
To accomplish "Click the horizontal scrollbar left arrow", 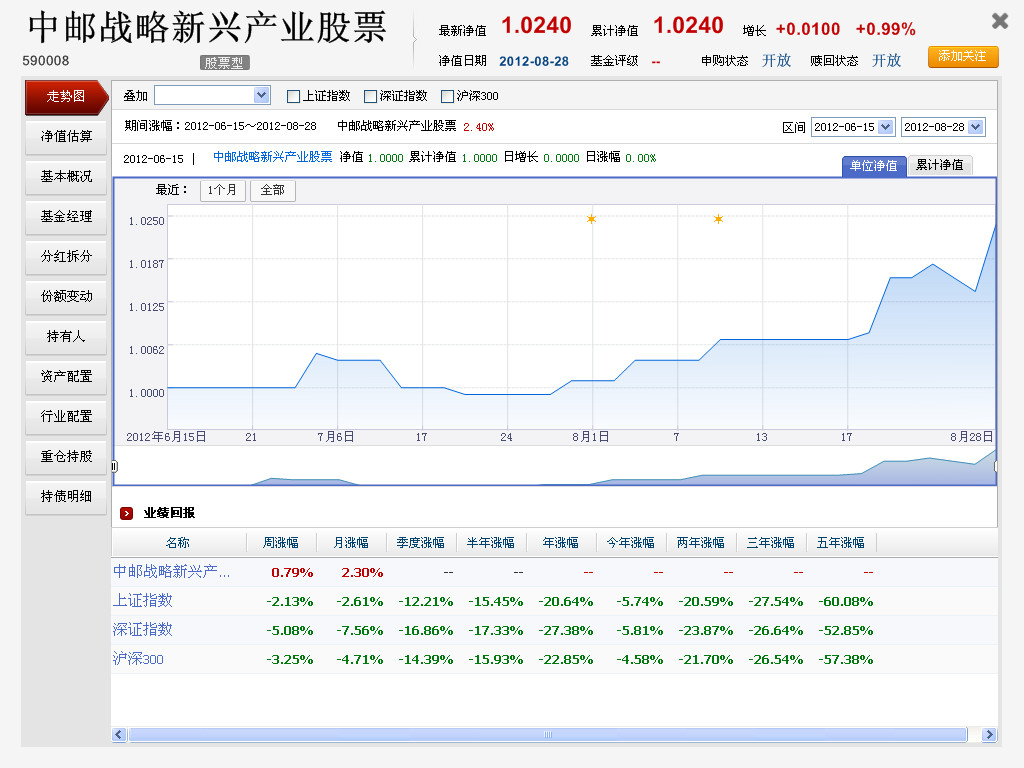I will point(119,735).
